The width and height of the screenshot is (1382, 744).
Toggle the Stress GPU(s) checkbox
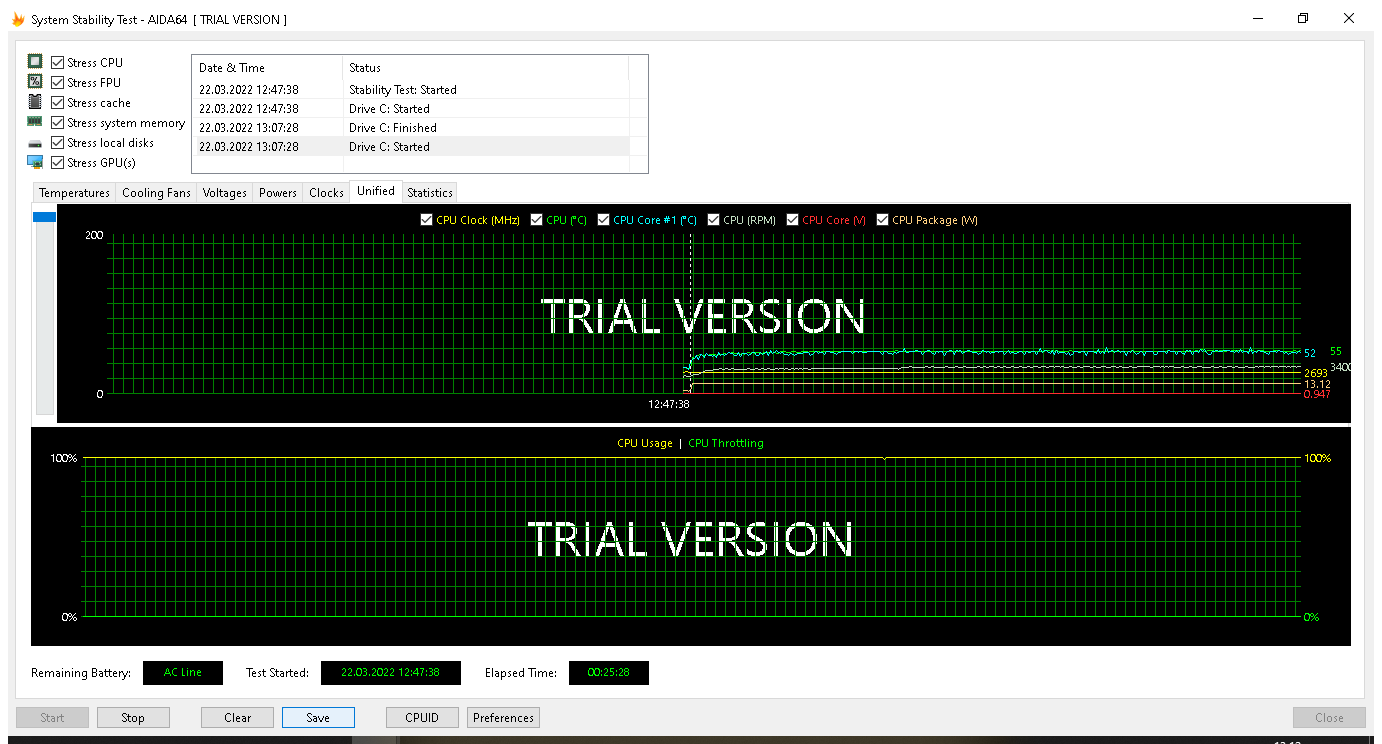tap(58, 162)
